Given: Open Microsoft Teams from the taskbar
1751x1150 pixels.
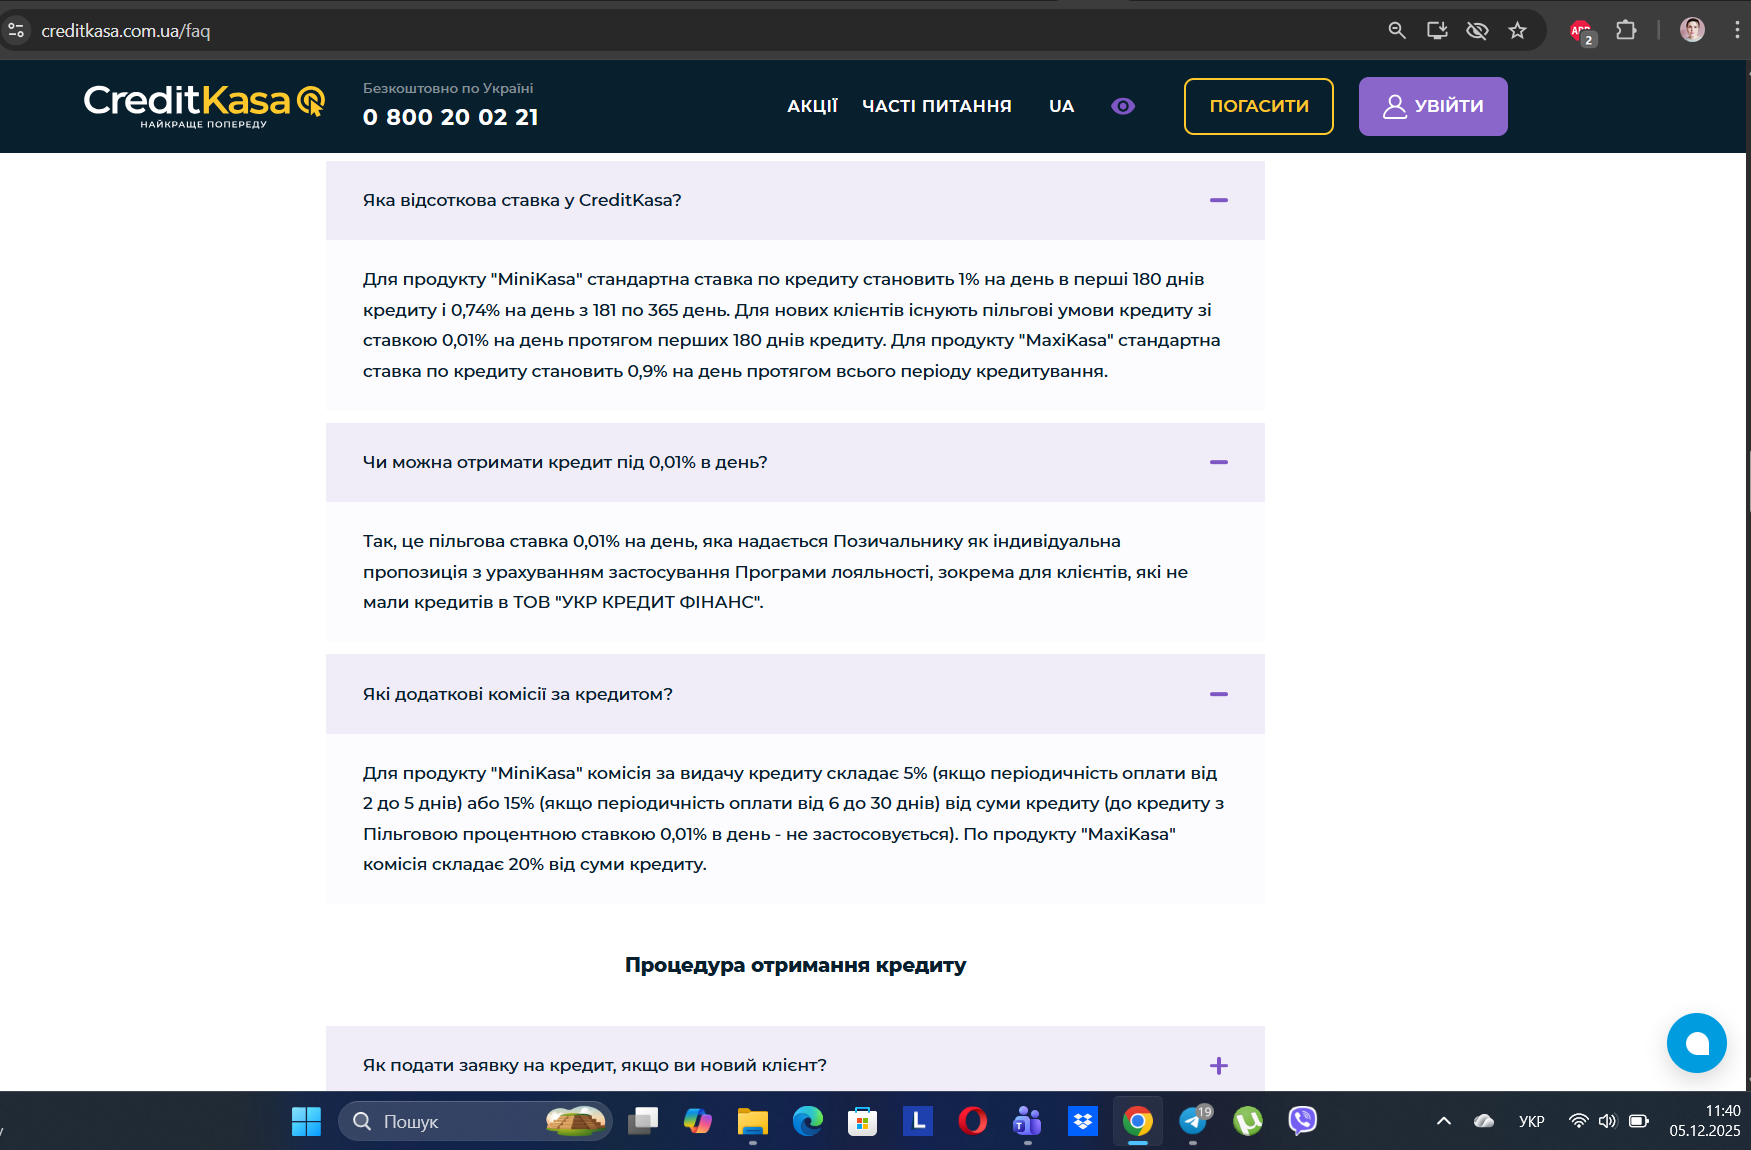Looking at the screenshot, I should pos(1027,1121).
